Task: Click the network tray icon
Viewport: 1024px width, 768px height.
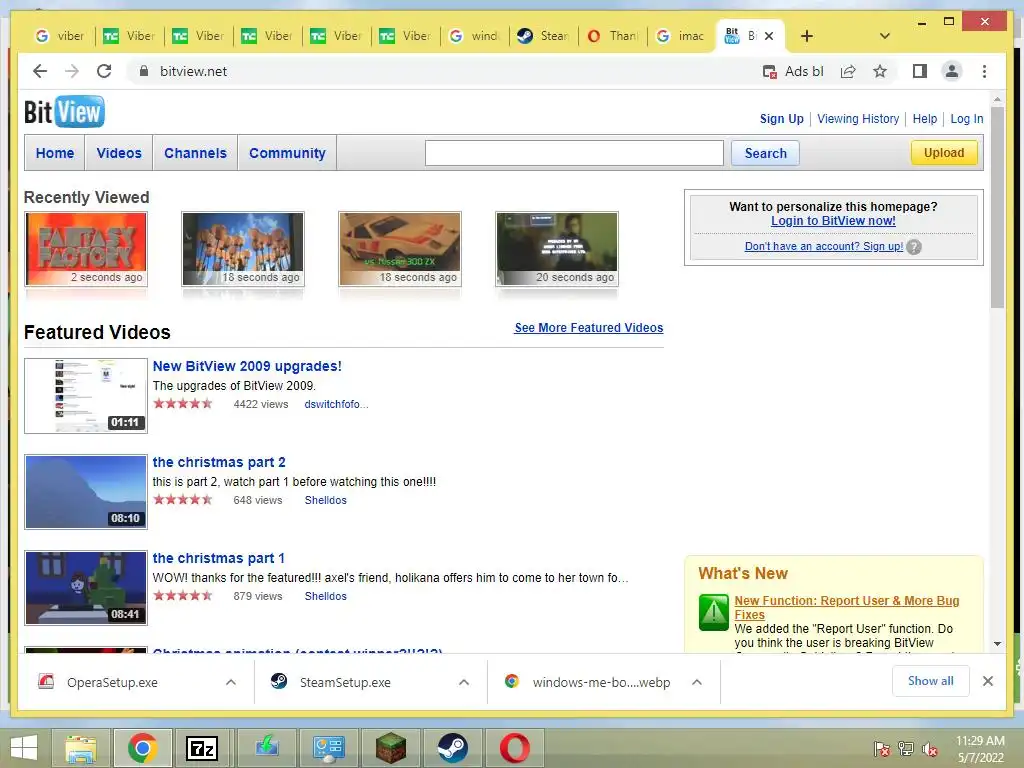Action: point(906,749)
